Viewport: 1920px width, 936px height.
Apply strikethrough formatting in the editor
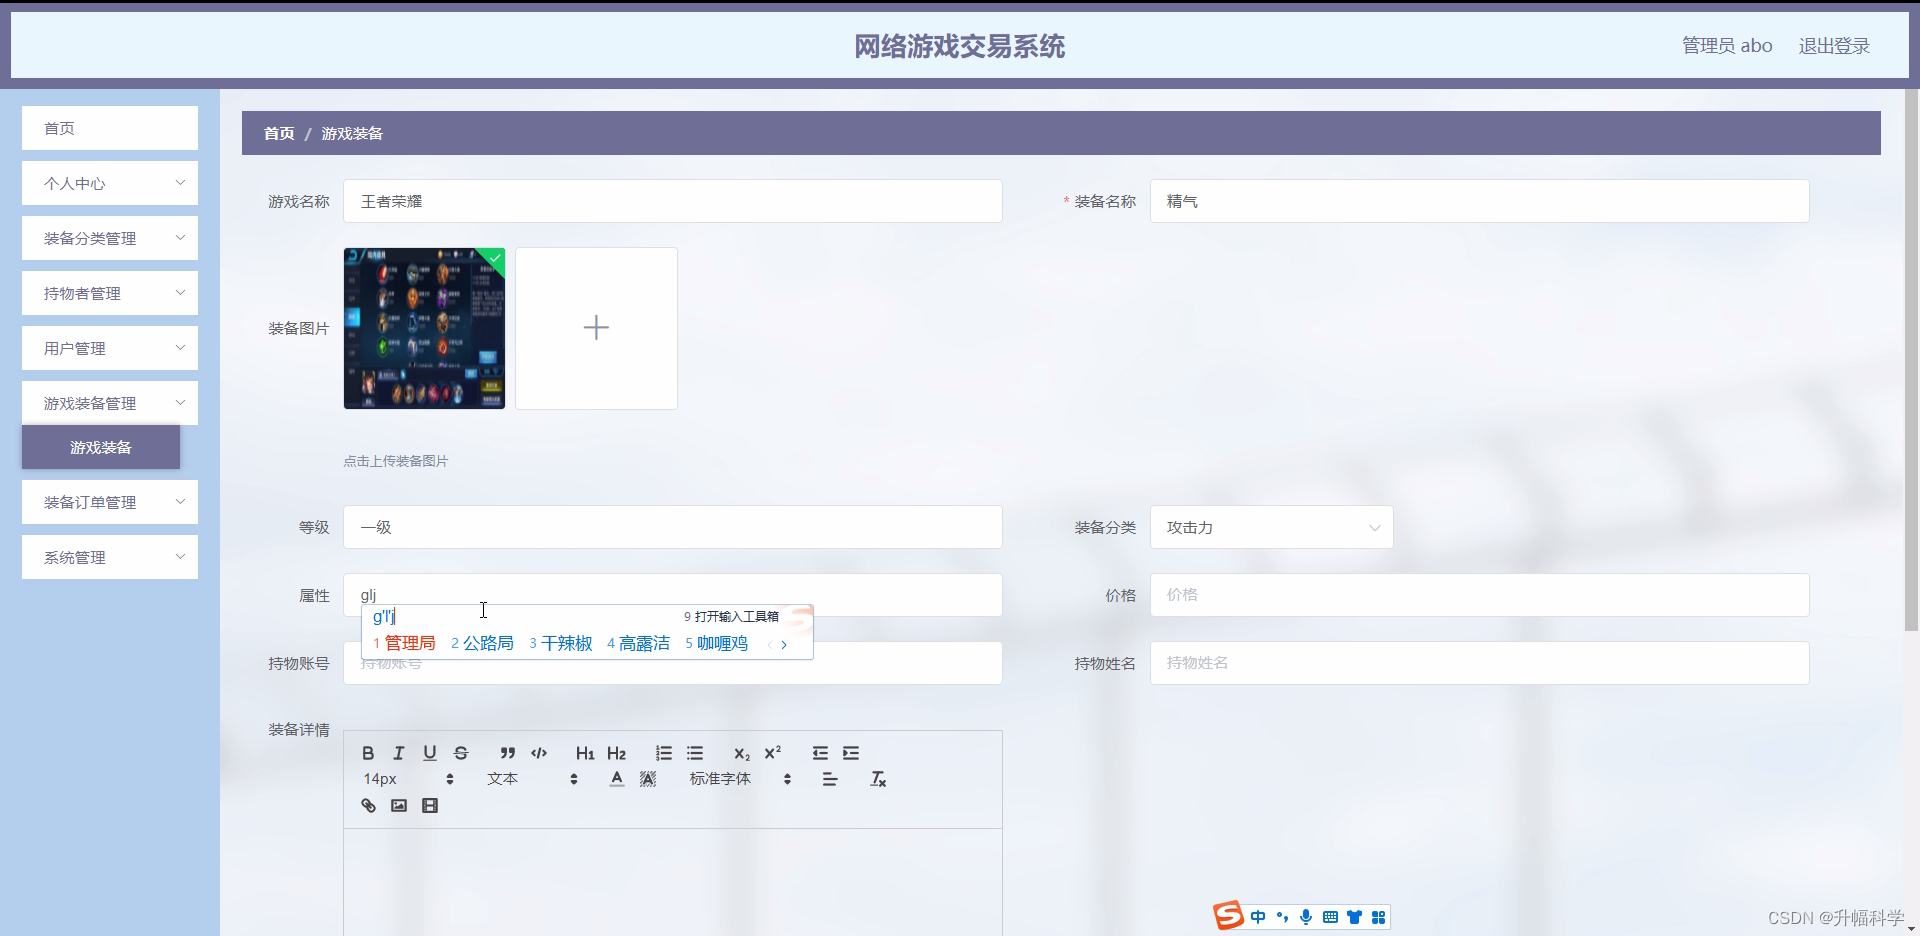click(x=461, y=753)
